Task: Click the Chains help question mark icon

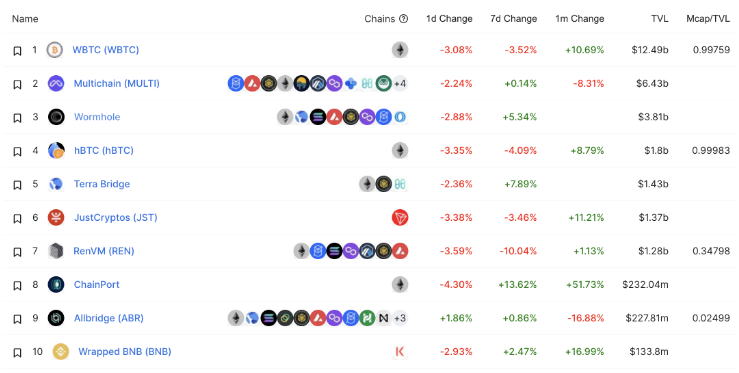Action: [403, 19]
